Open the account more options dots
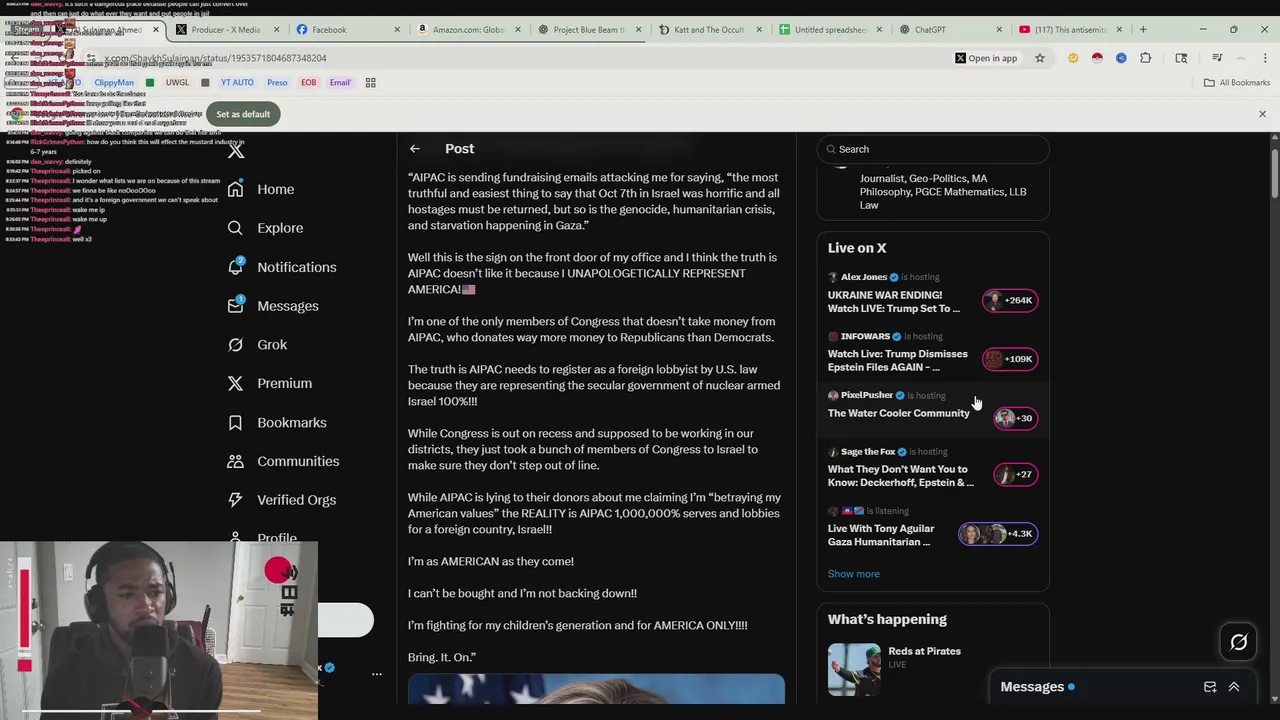 (x=376, y=675)
